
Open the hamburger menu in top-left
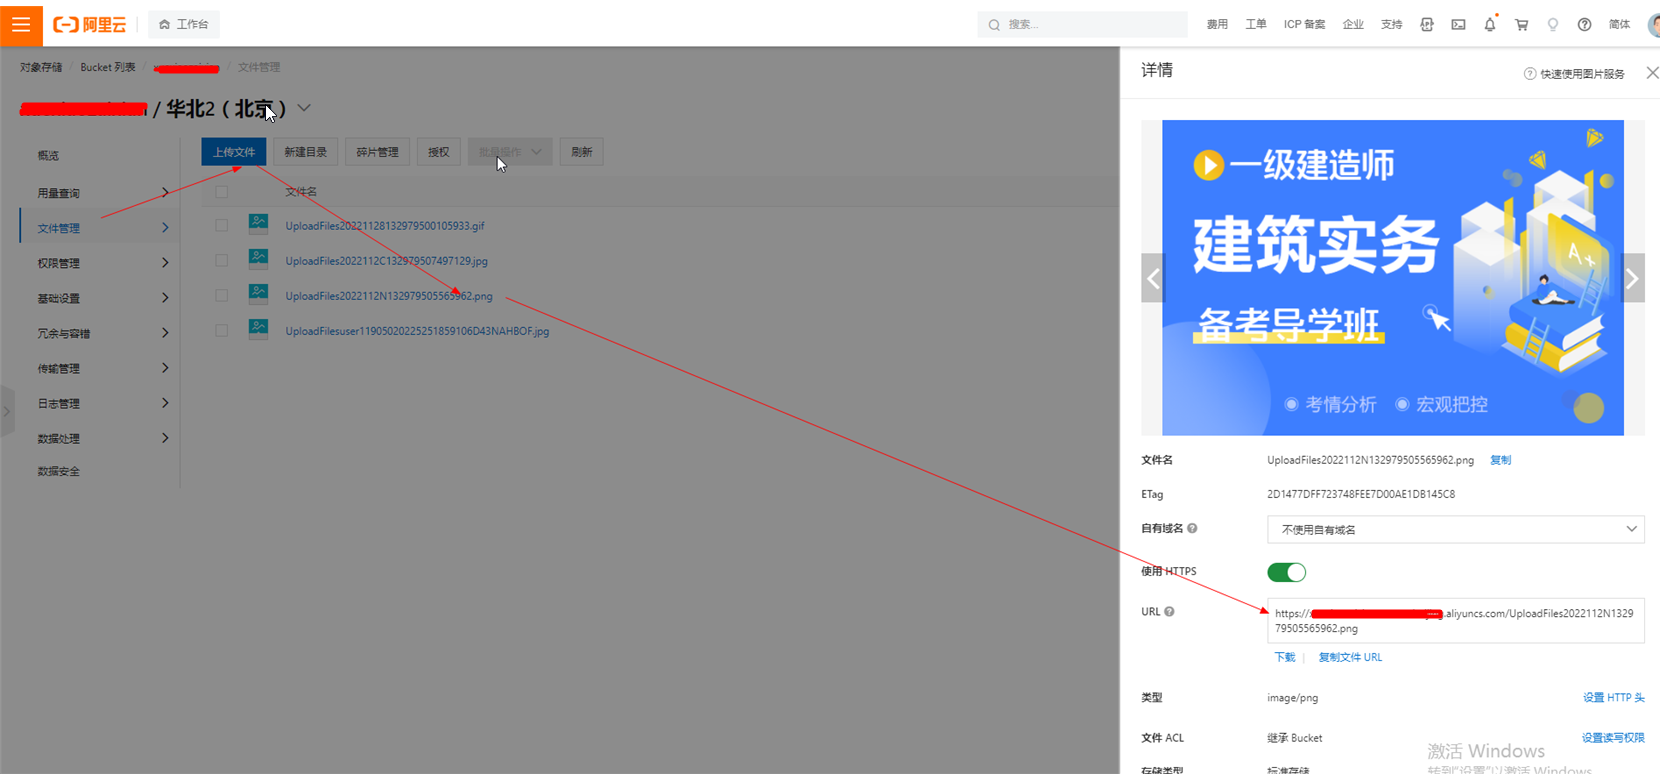(x=21, y=24)
